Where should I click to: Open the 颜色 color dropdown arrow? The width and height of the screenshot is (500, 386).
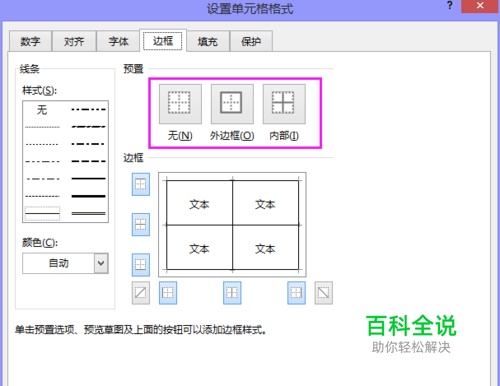click(x=101, y=263)
